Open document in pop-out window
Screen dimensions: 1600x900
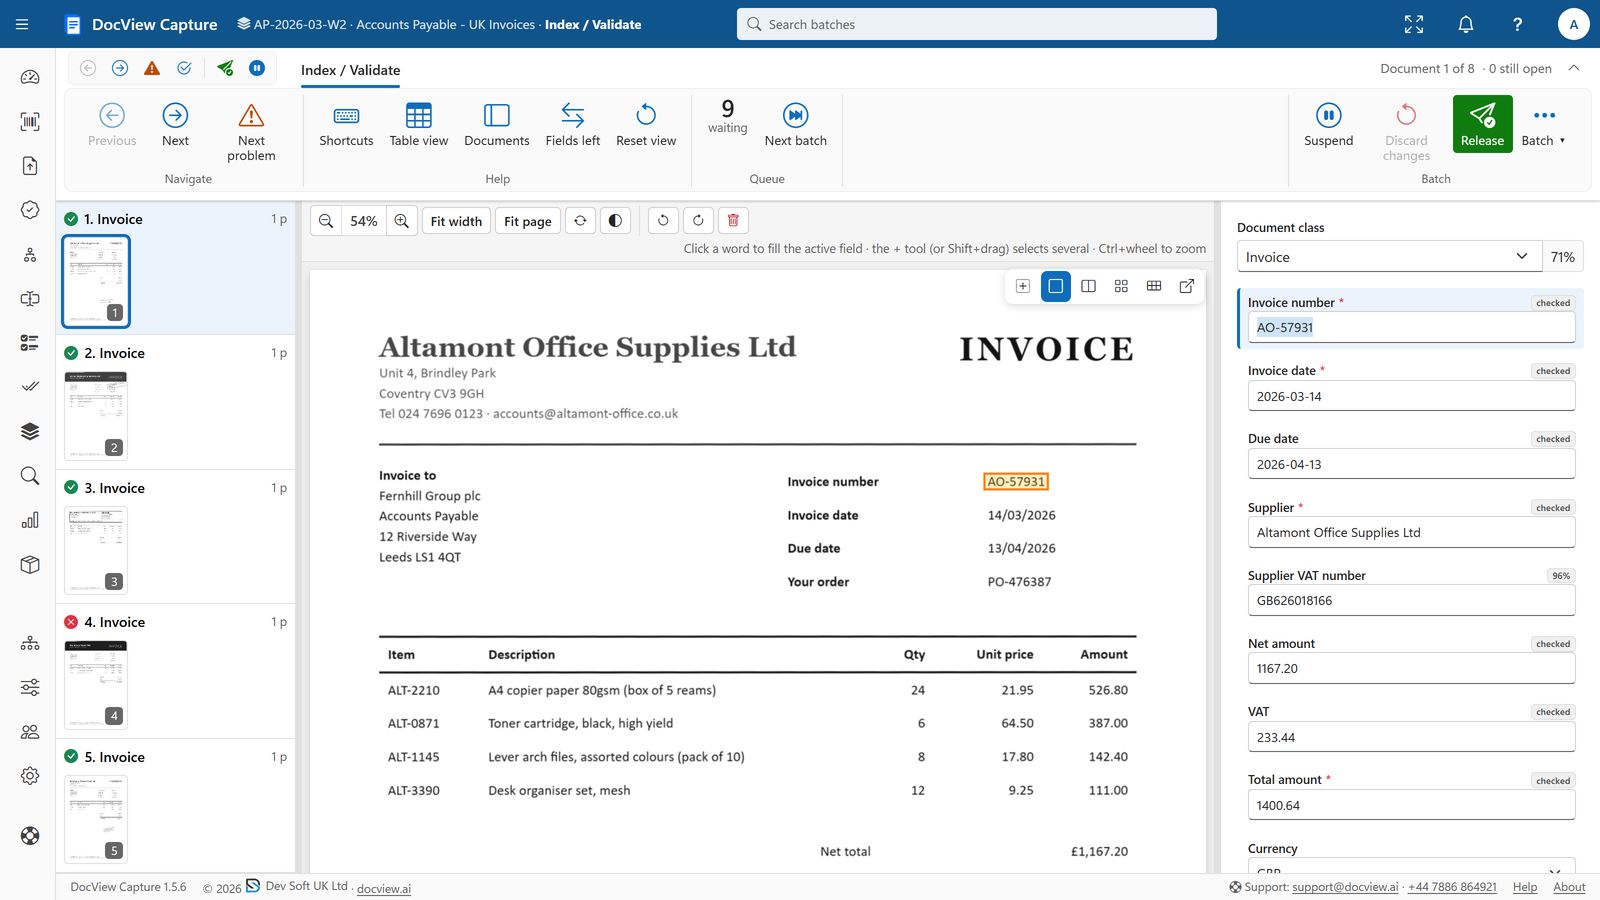pyautogui.click(x=1187, y=286)
